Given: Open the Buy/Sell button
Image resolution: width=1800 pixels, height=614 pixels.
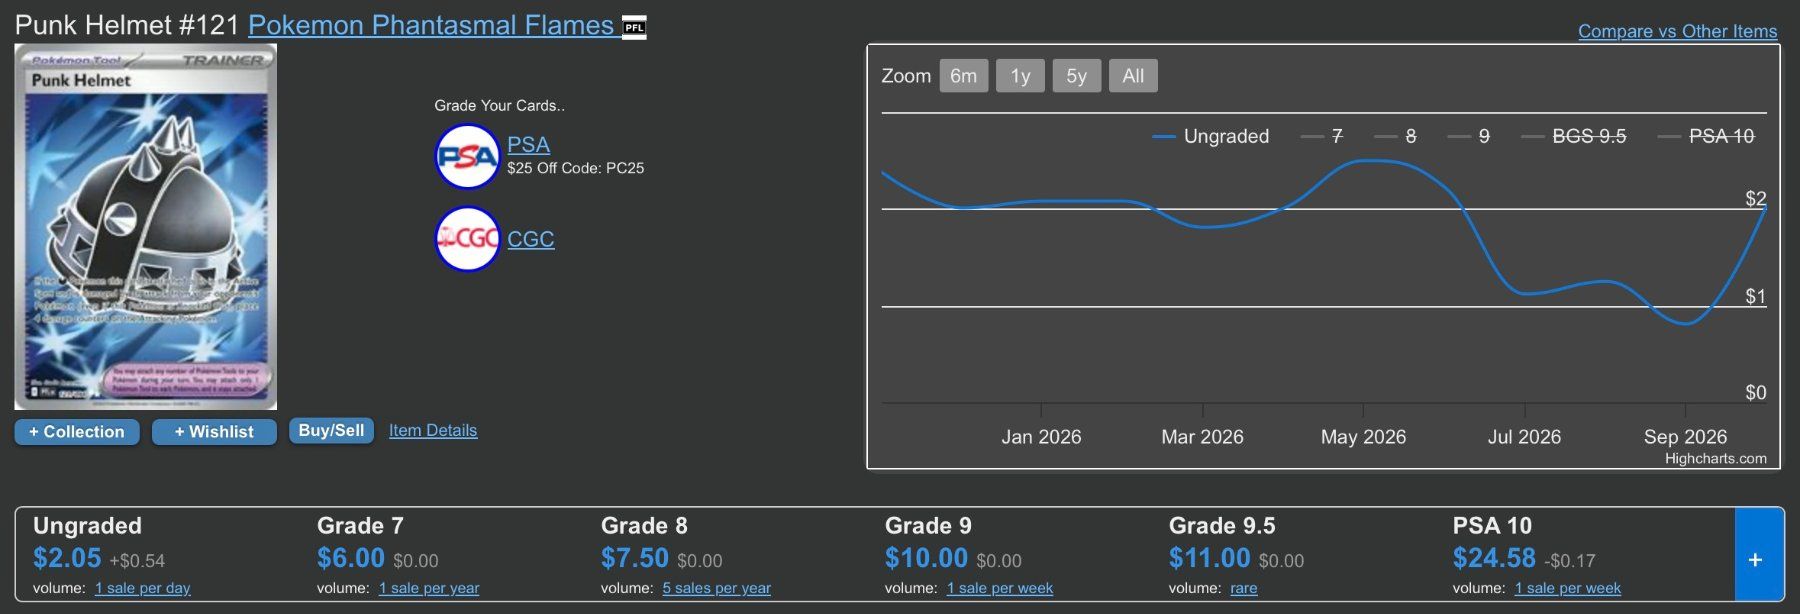Looking at the screenshot, I should pyautogui.click(x=331, y=430).
